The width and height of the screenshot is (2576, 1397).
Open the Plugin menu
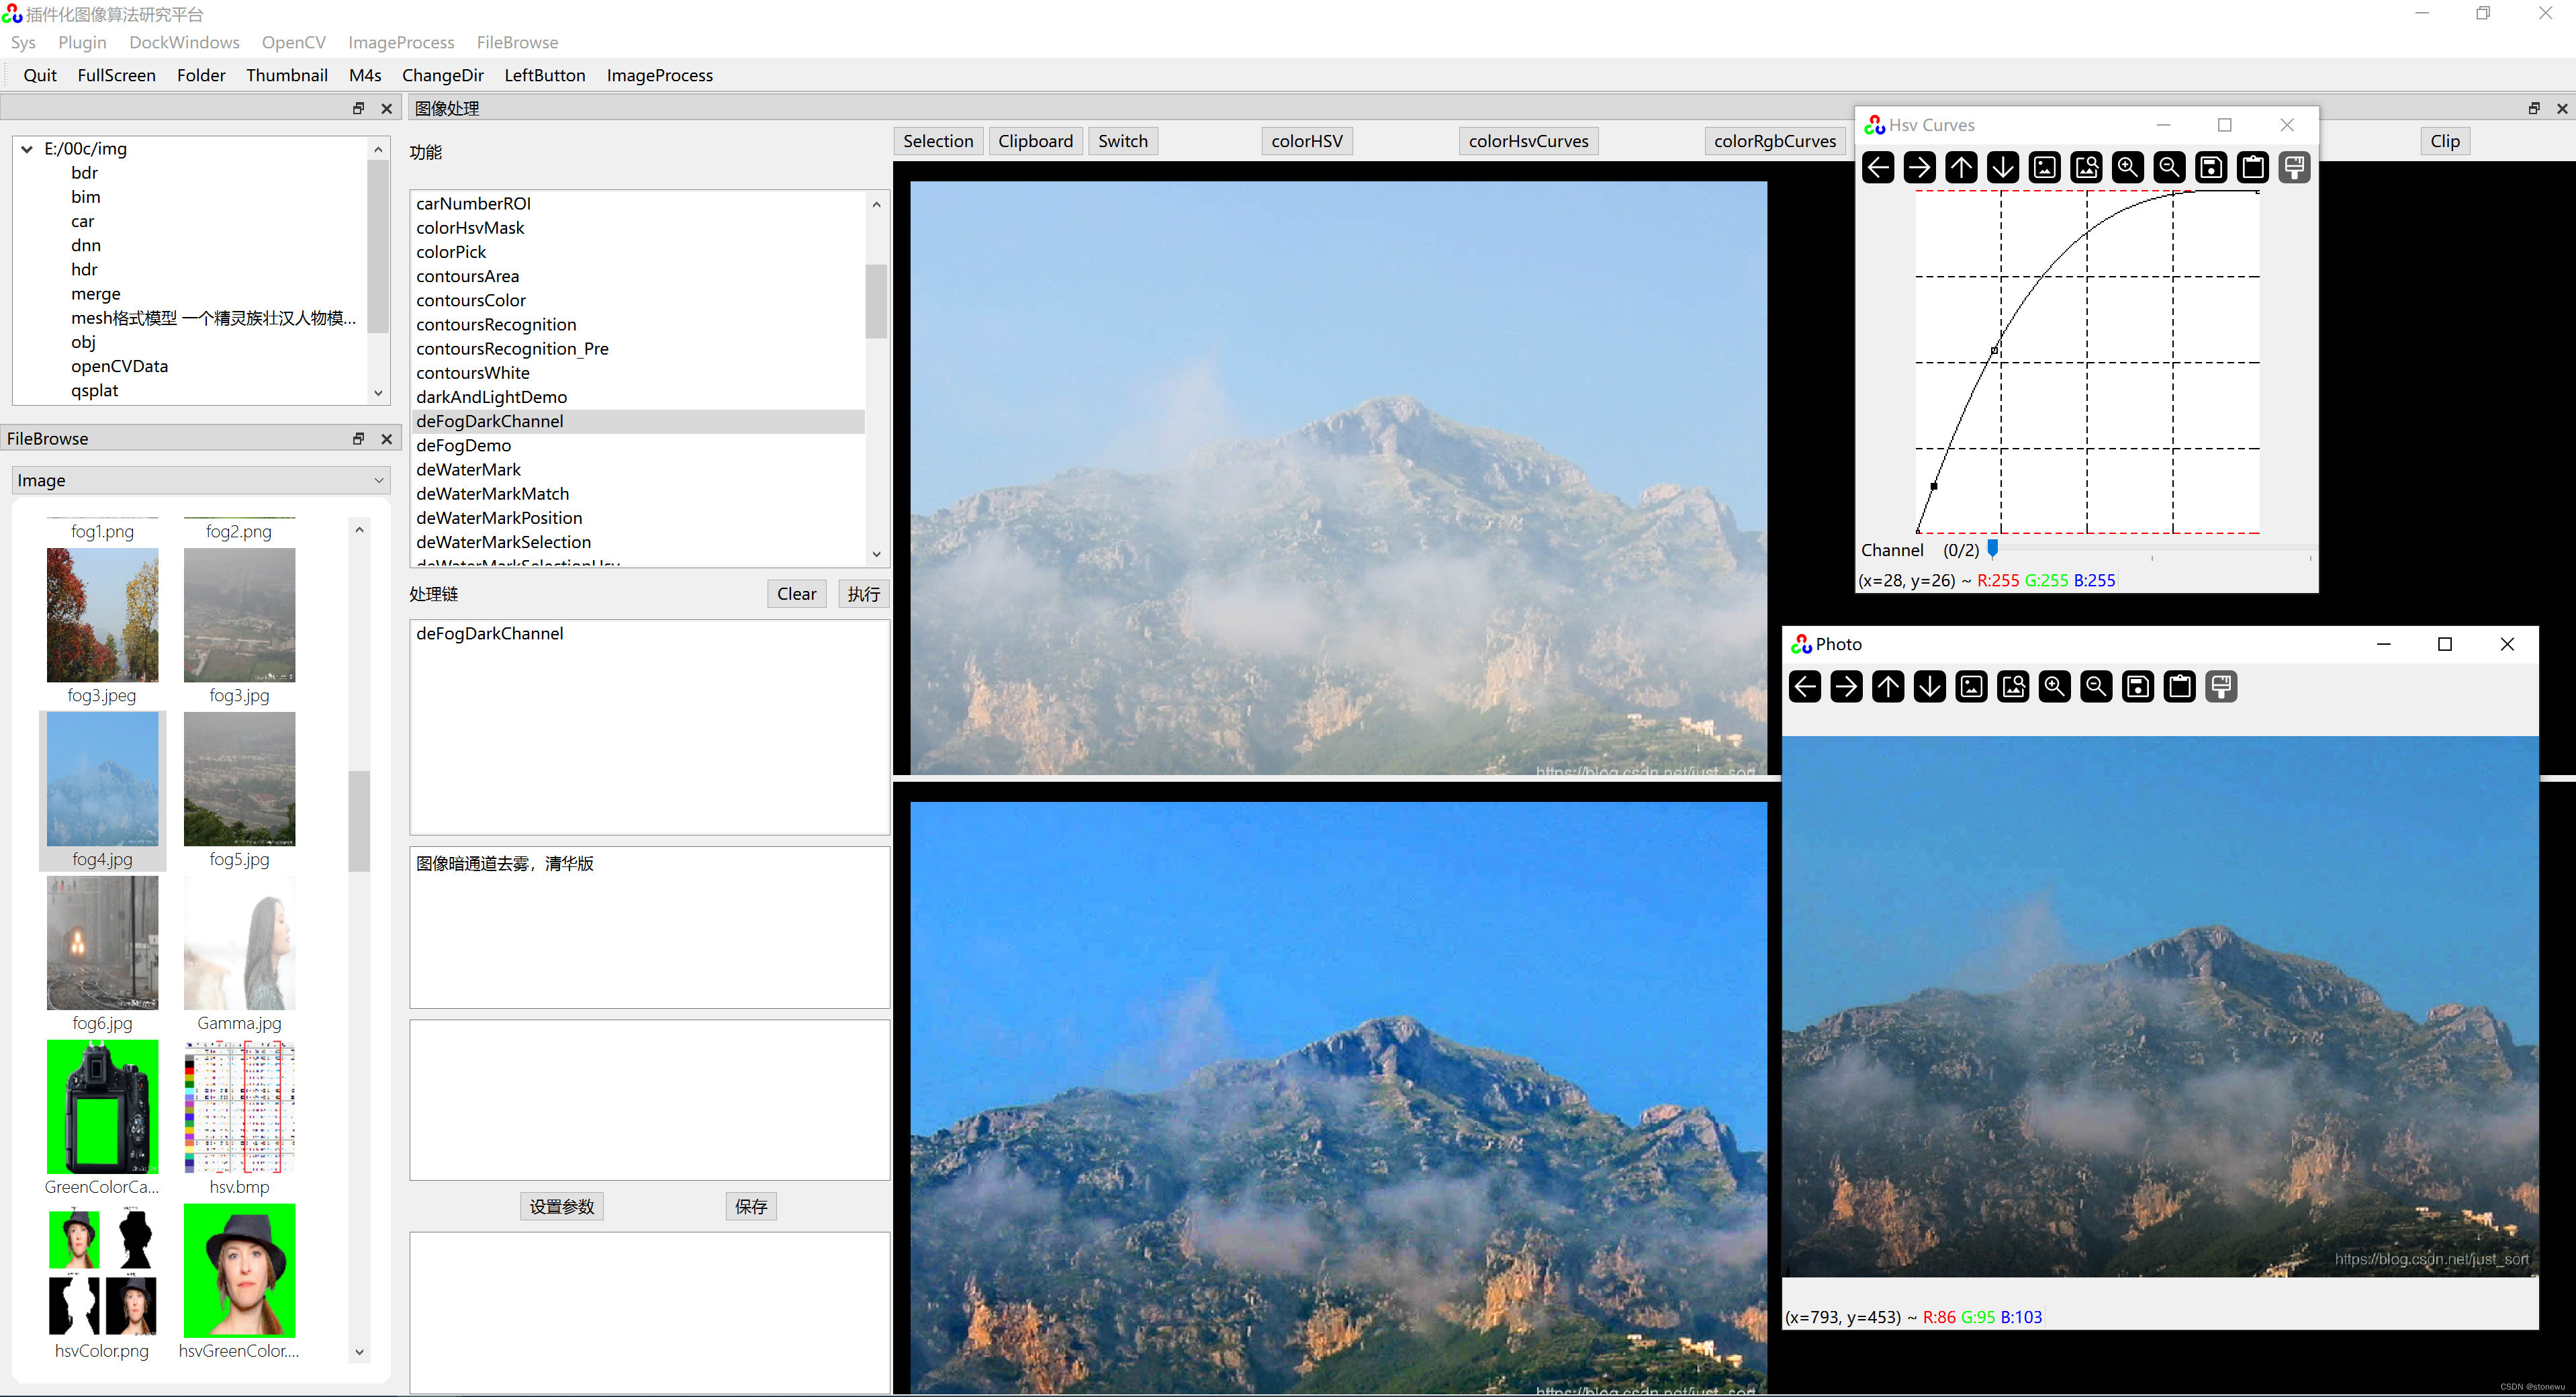coord(82,42)
